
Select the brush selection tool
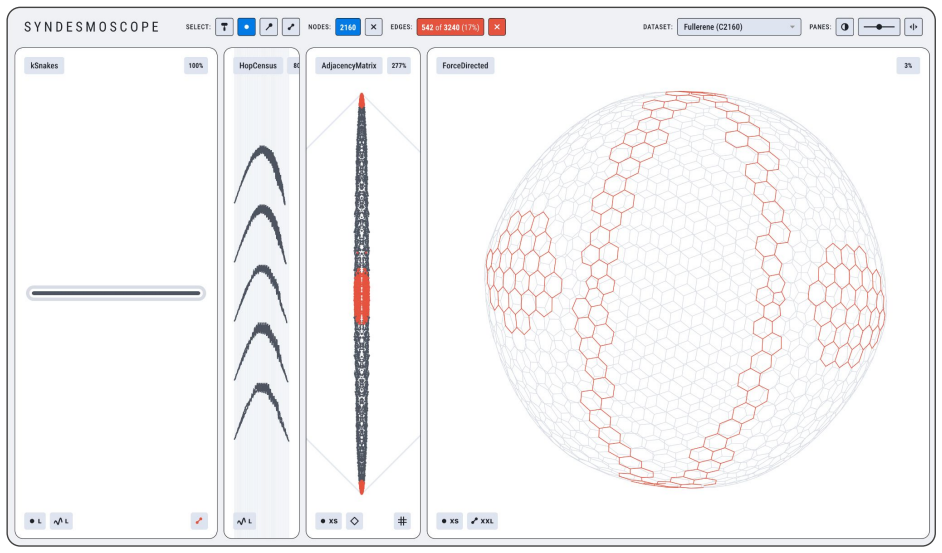(x=224, y=27)
